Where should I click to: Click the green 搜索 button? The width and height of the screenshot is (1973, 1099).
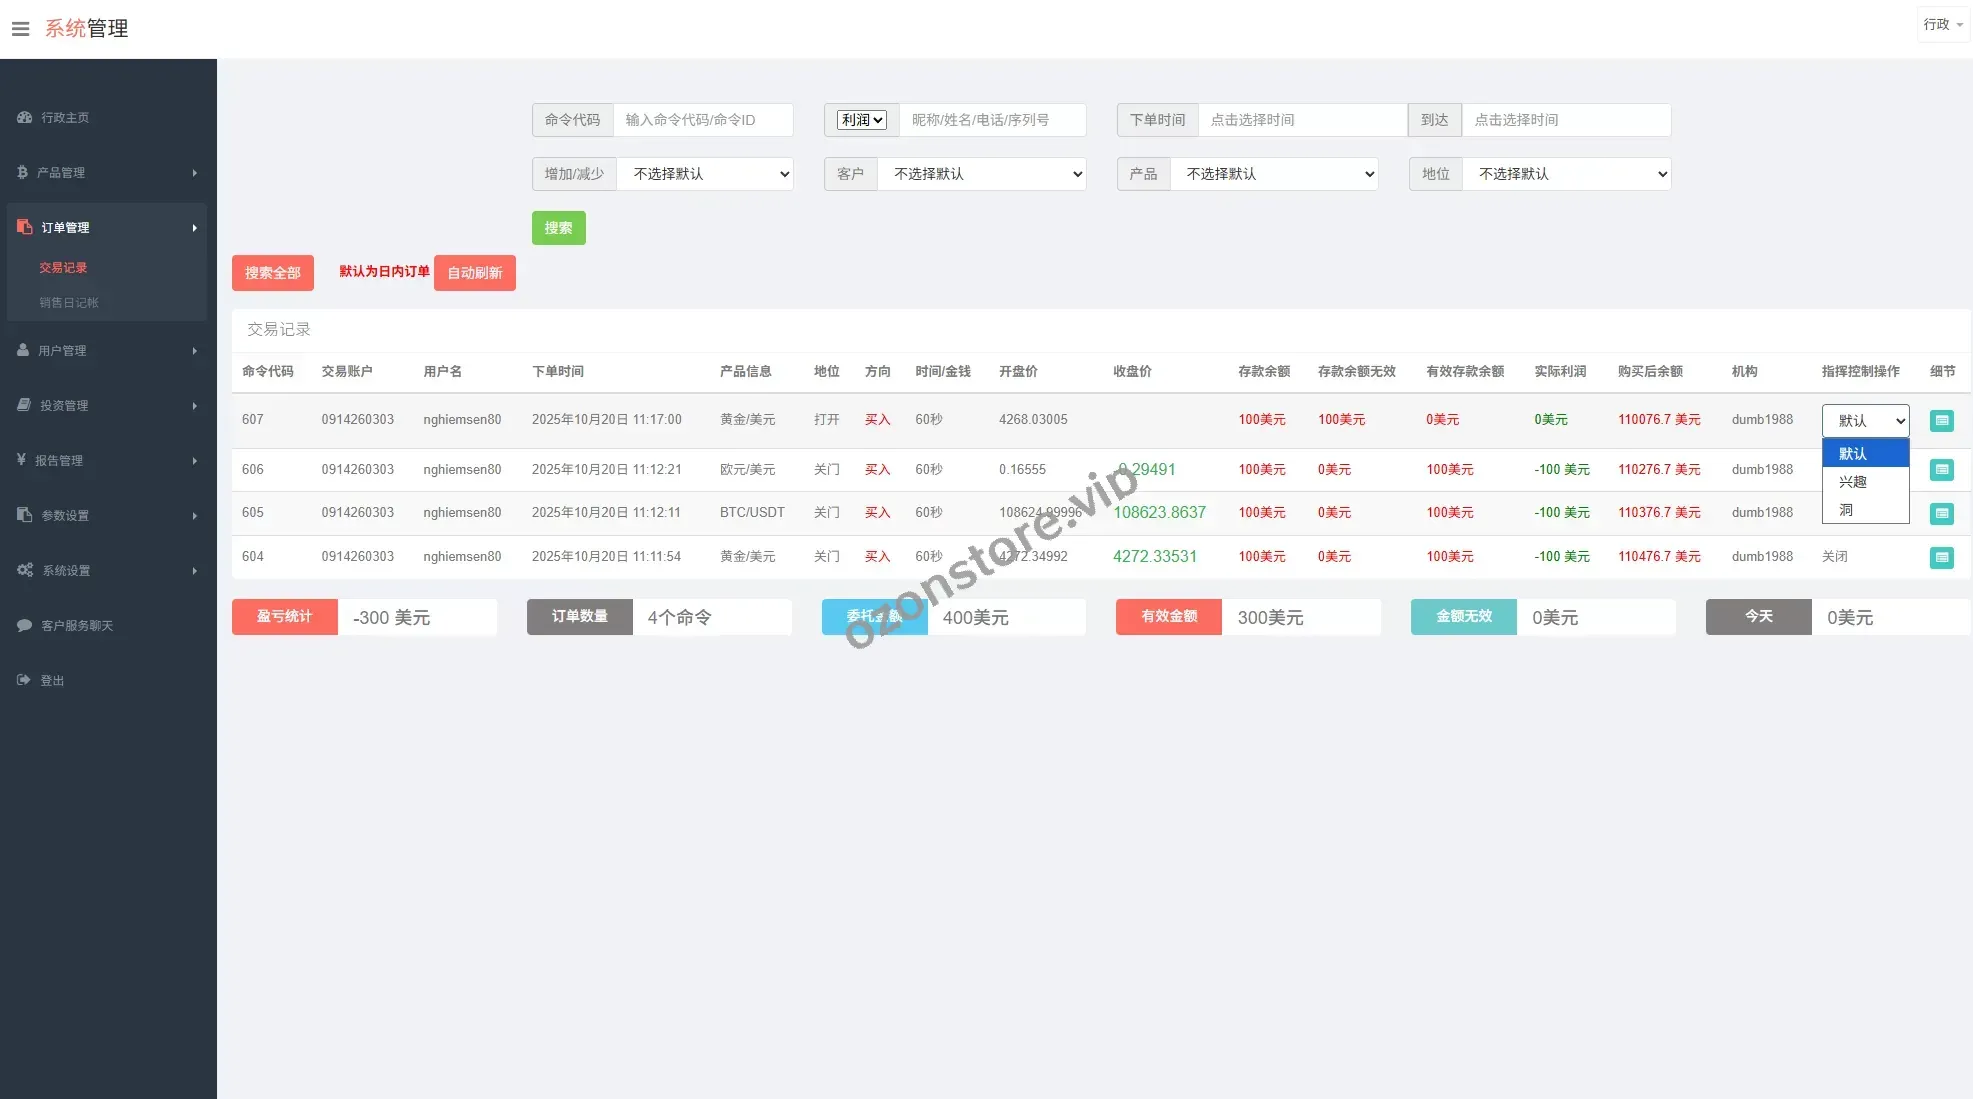(558, 228)
